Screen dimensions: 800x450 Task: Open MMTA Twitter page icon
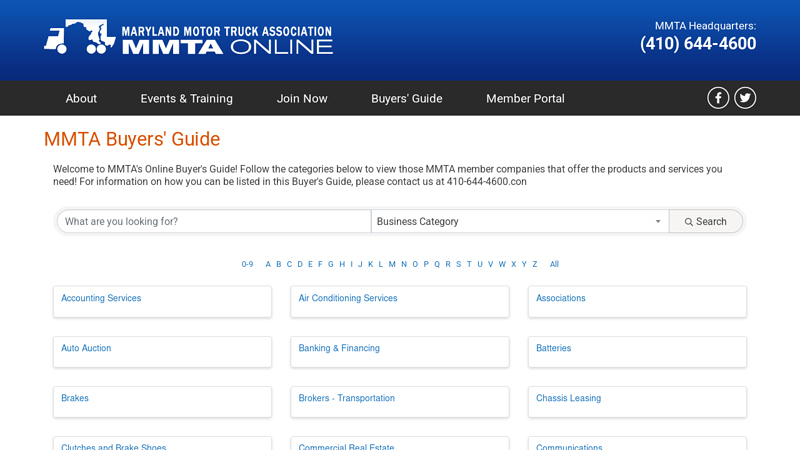(x=745, y=98)
